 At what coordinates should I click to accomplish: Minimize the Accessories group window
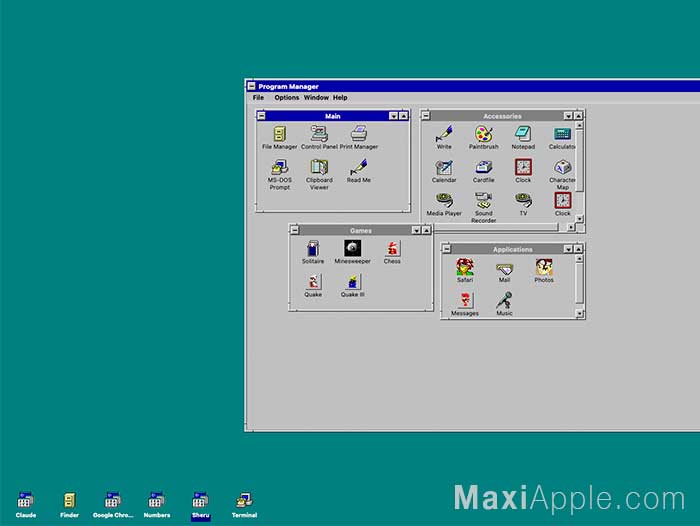pos(568,116)
